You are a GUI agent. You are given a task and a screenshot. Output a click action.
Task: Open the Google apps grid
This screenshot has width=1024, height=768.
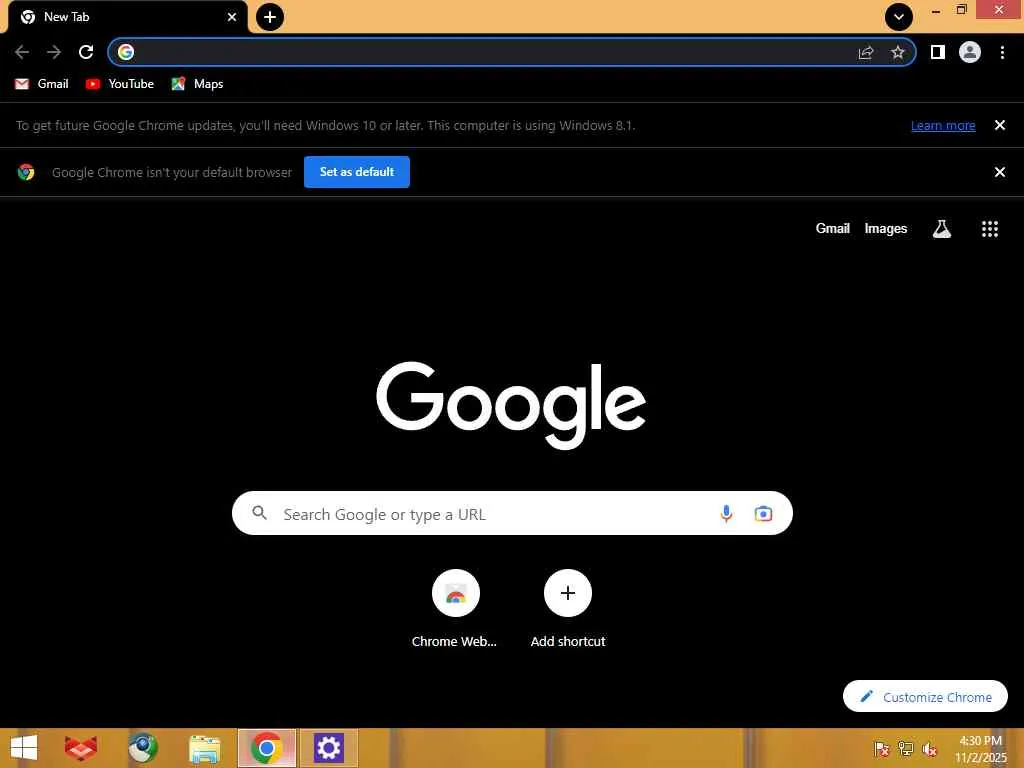[x=990, y=229]
